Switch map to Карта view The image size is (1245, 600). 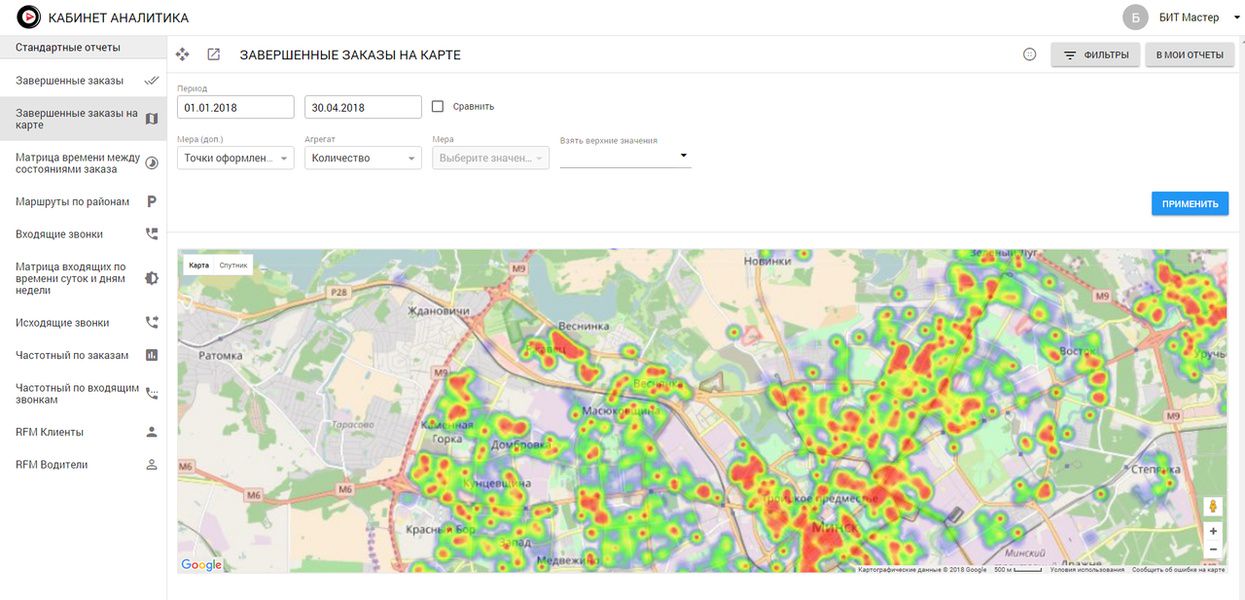199,265
